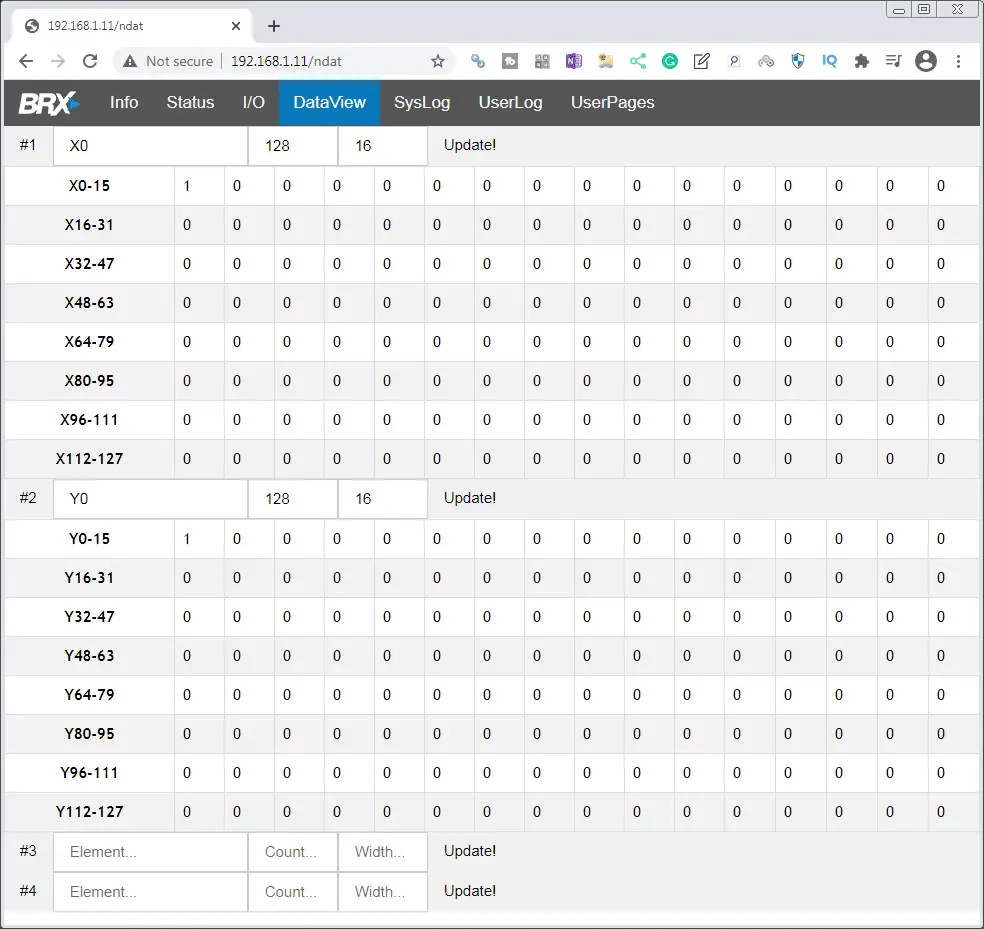984x929 pixels.
Task: Select the Y32-47 row label
Action: [89, 616]
